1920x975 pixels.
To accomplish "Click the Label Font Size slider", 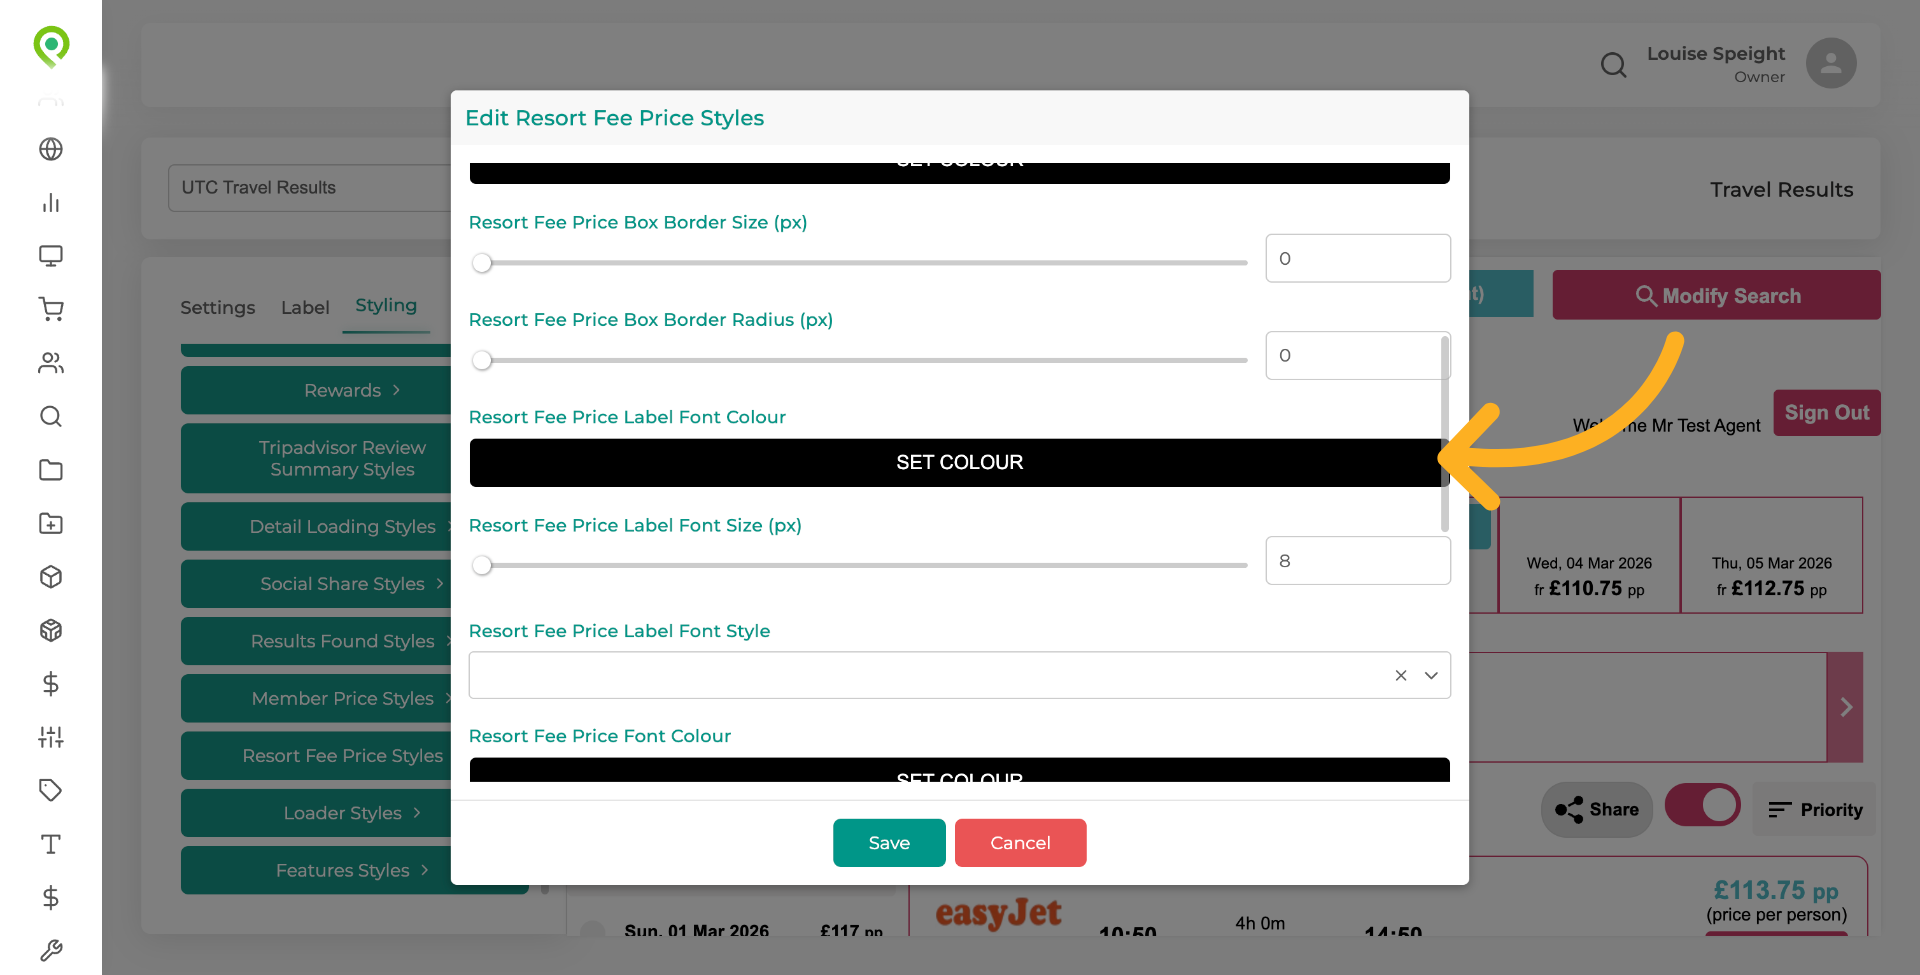I will pyautogui.click(x=859, y=565).
